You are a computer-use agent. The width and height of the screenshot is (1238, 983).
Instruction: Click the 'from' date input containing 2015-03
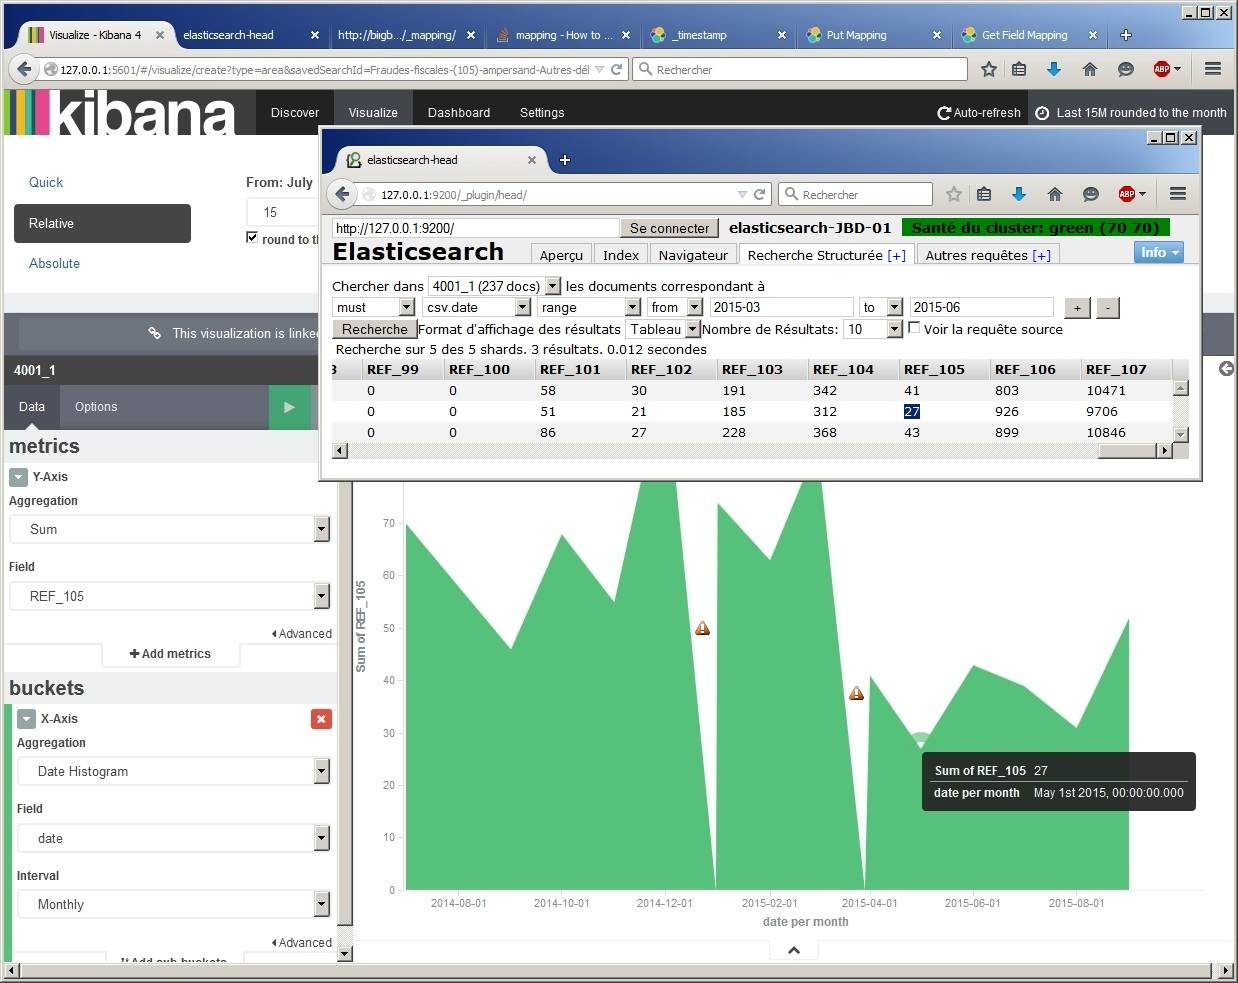click(x=780, y=307)
